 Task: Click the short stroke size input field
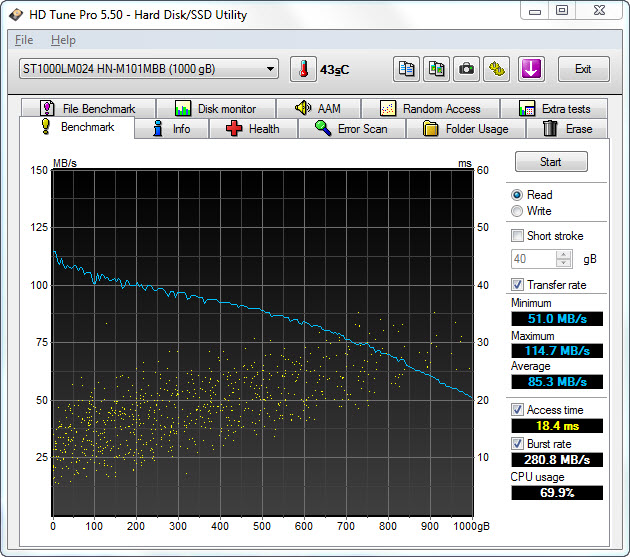point(534,259)
